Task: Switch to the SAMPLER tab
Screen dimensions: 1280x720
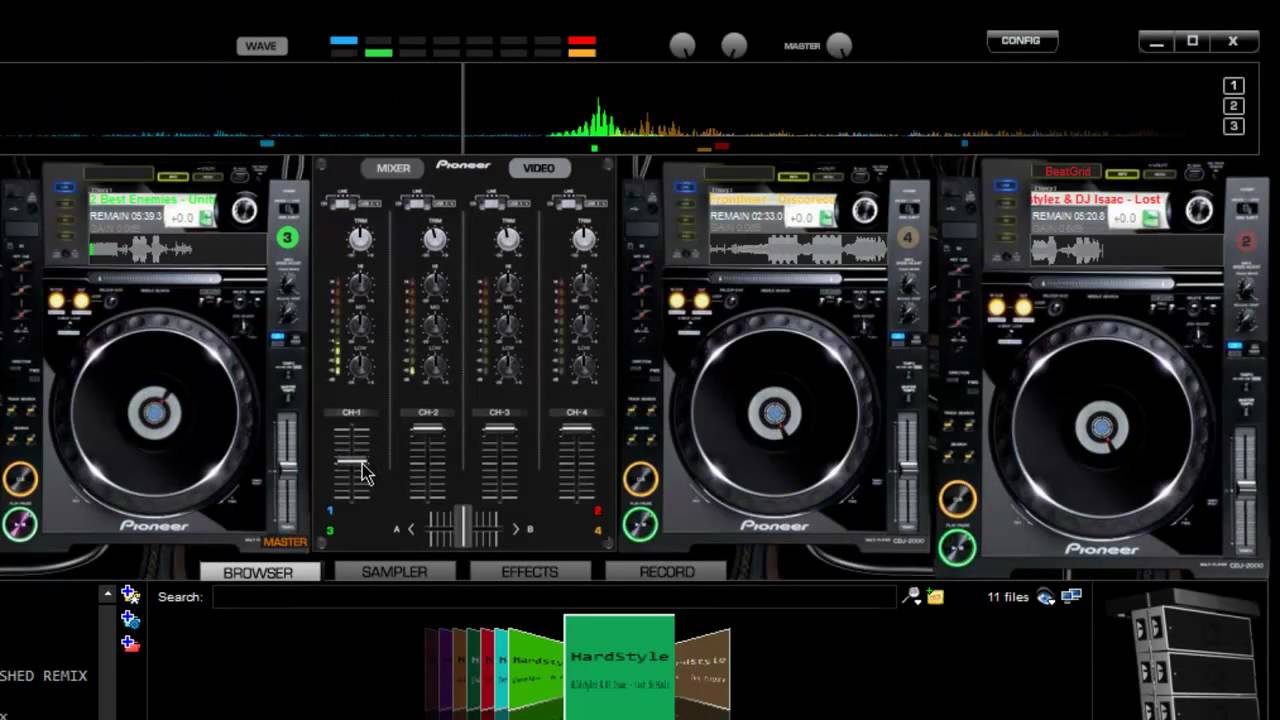Action: 394,572
